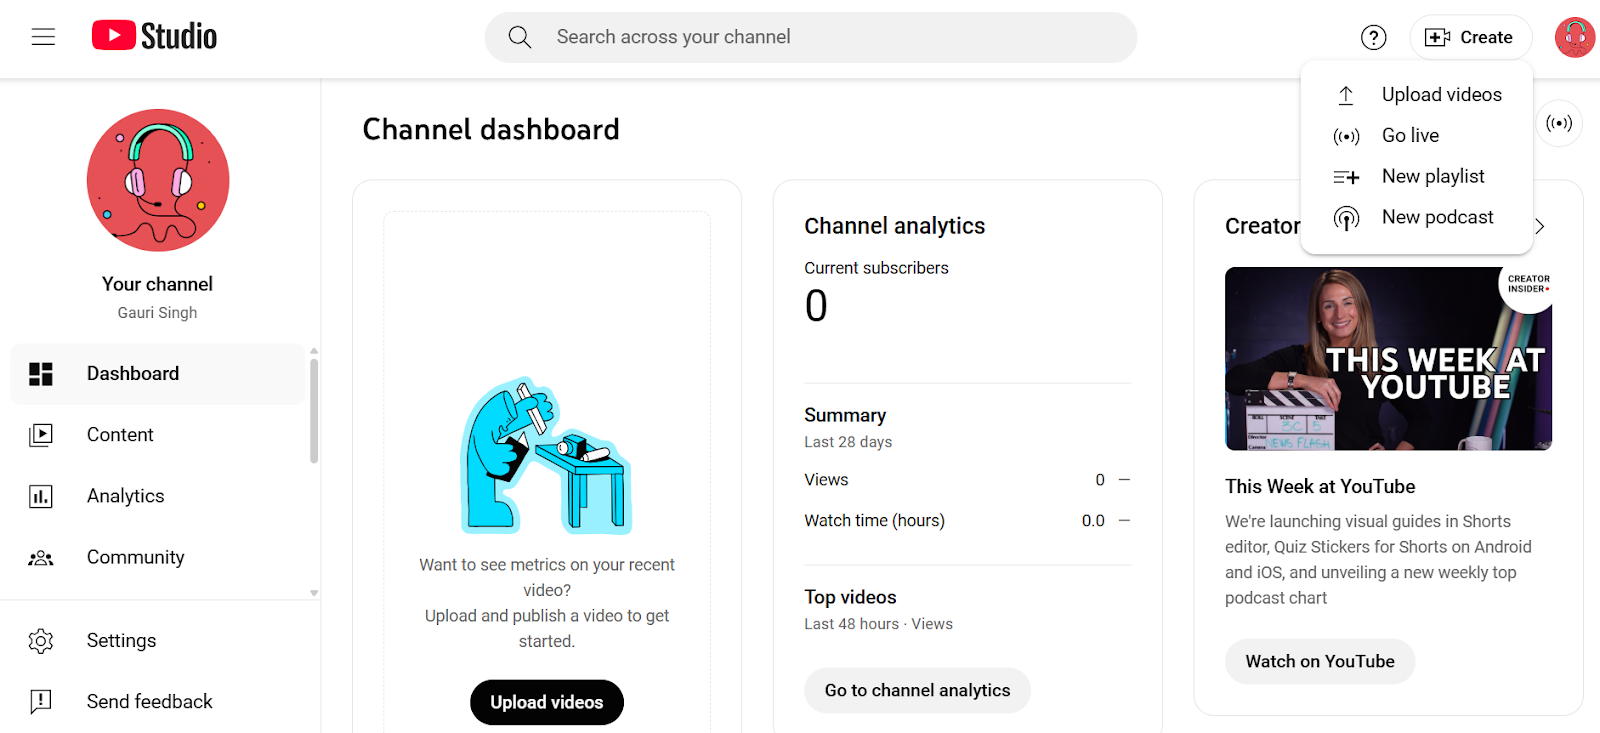
Task: Click the search magnifier icon
Action: 520,37
